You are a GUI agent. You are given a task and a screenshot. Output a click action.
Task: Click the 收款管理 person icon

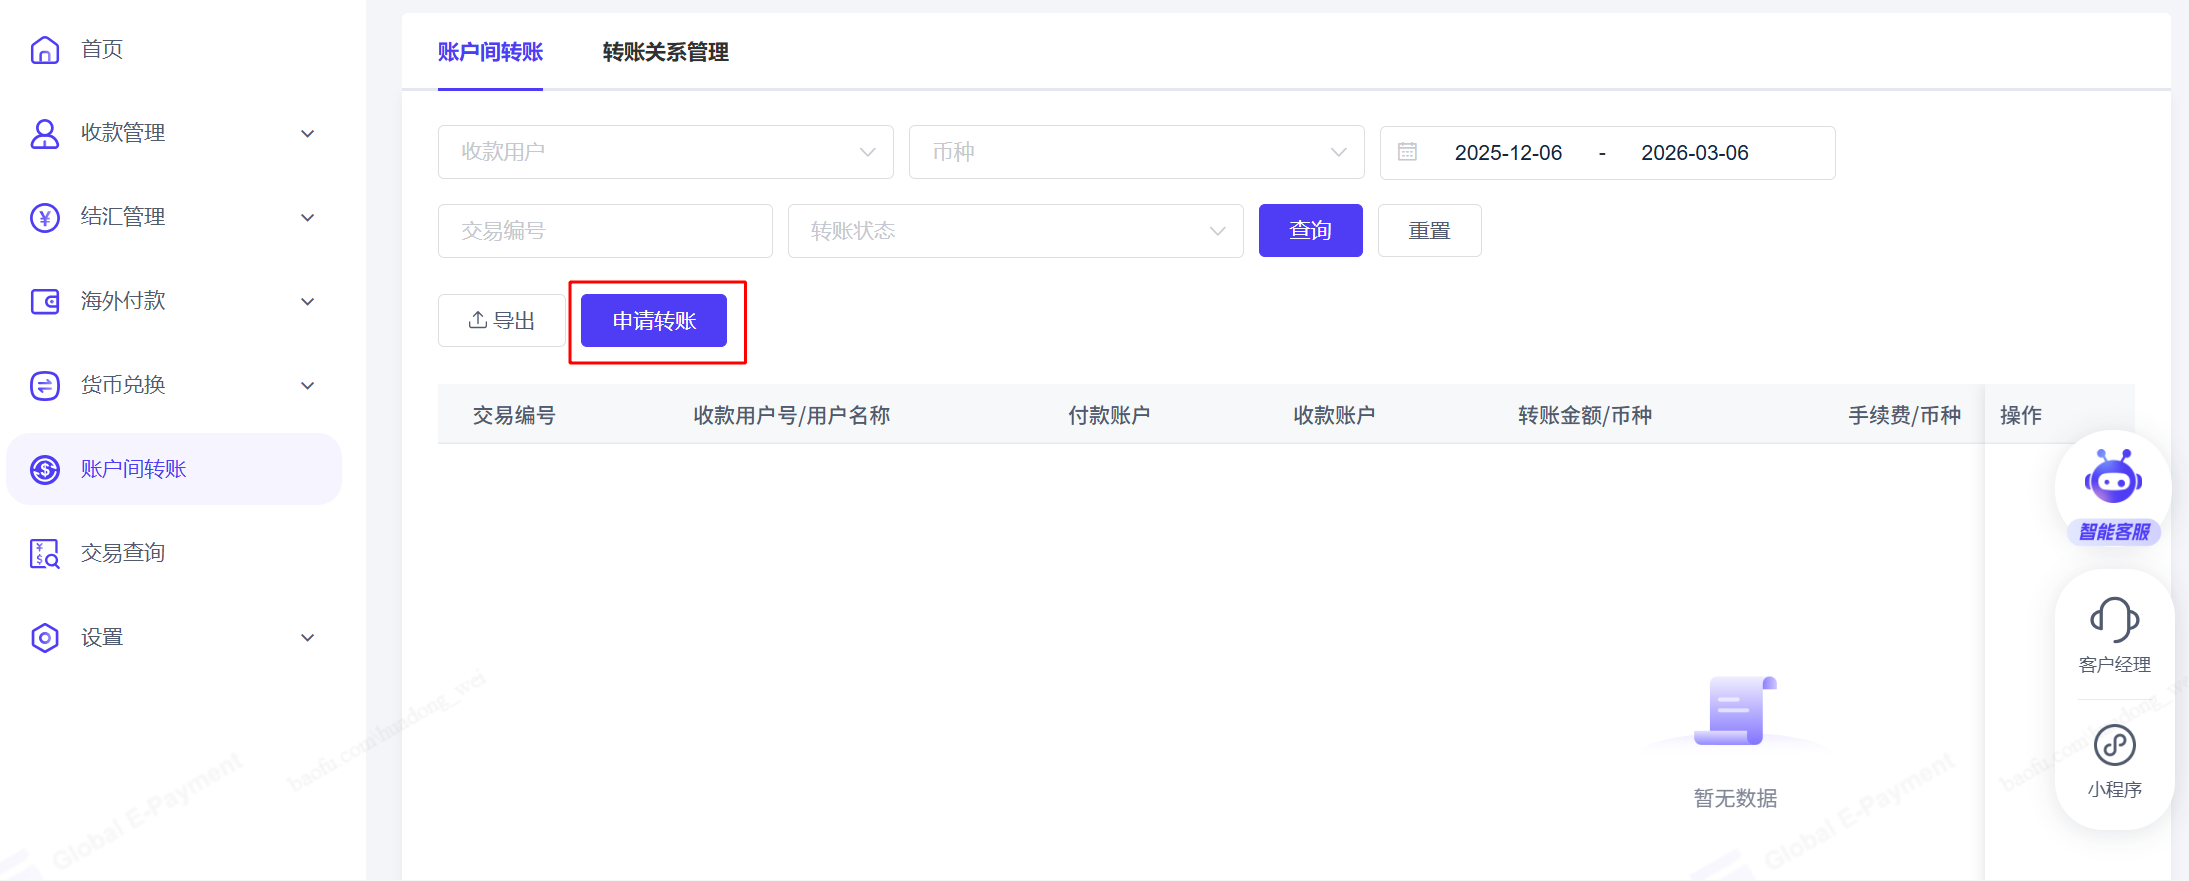[x=45, y=133]
